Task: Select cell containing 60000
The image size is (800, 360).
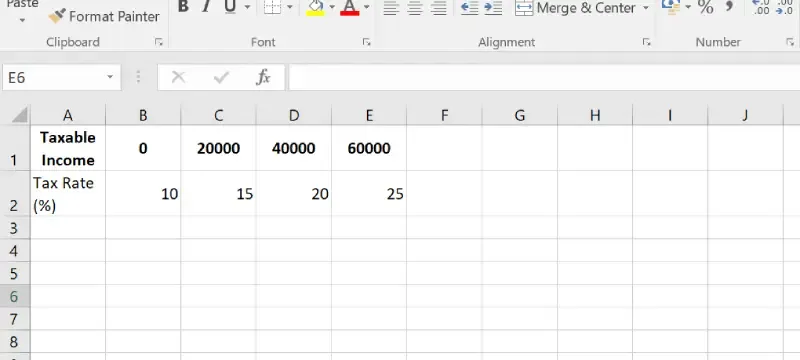Action: click(369, 148)
